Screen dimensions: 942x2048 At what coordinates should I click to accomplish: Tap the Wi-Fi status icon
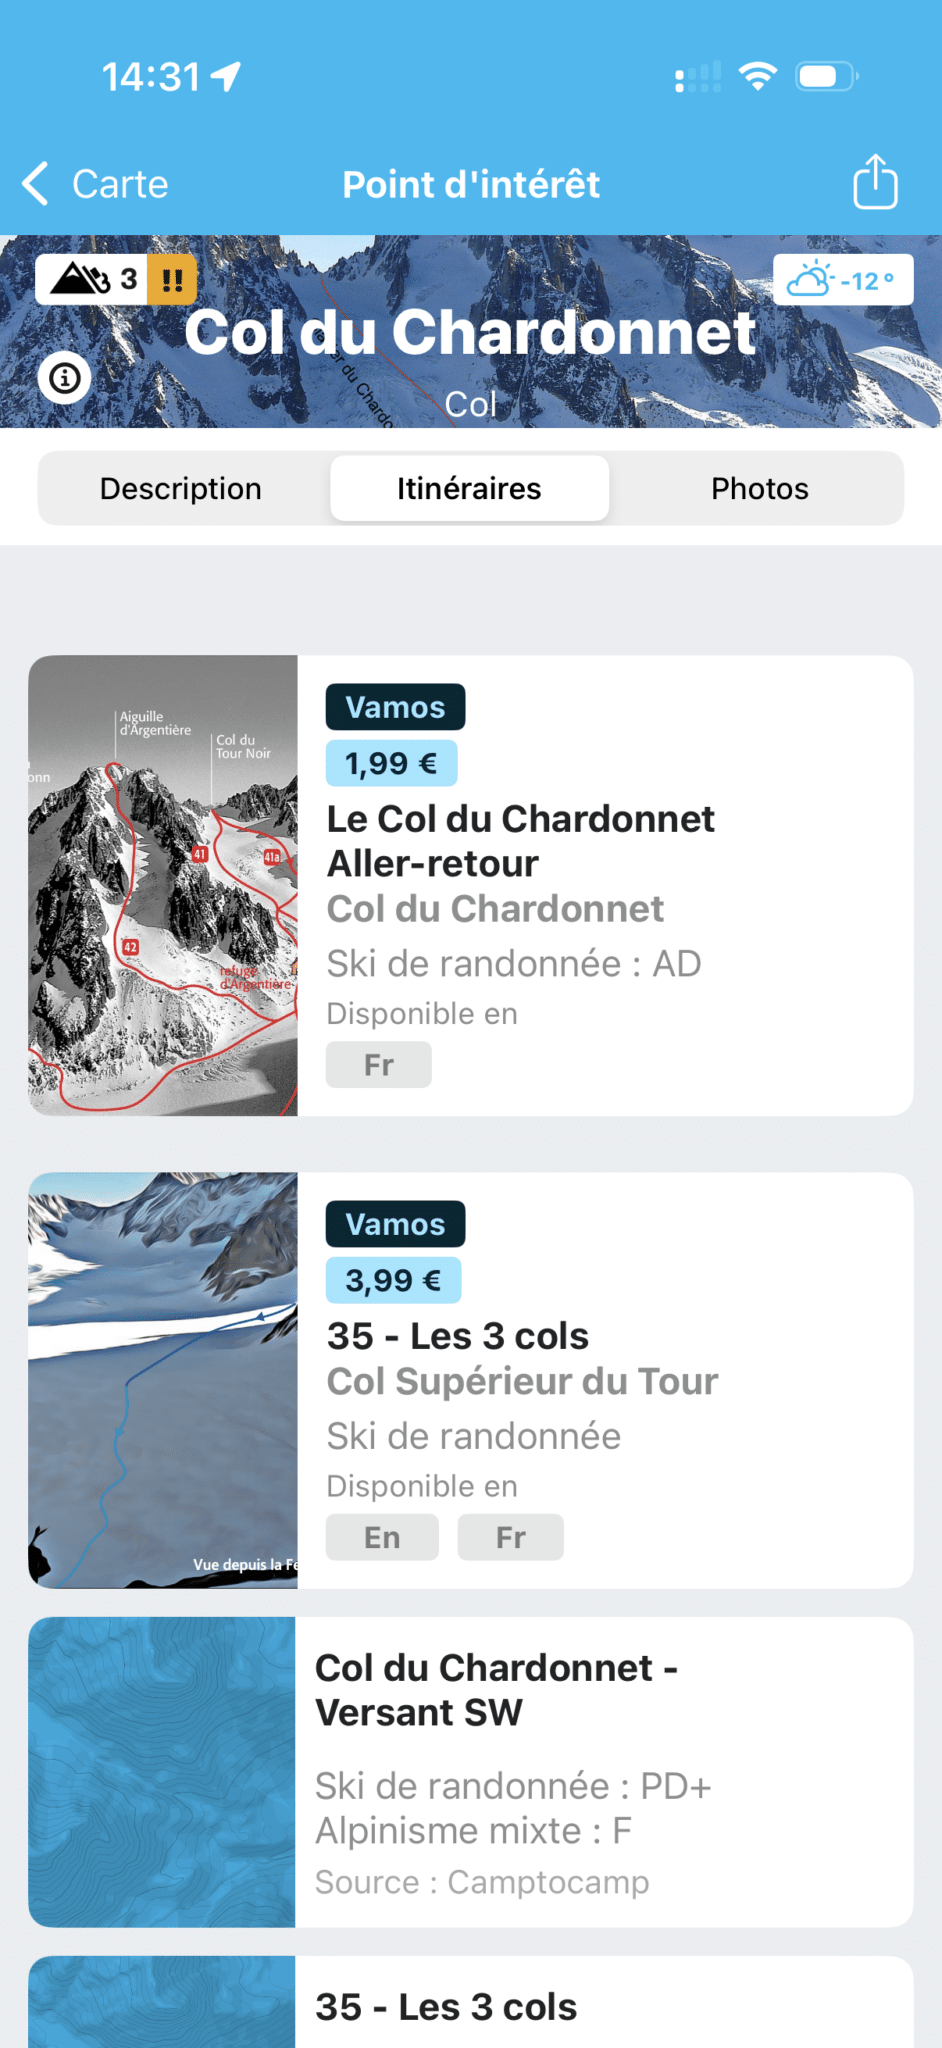pos(757,76)
